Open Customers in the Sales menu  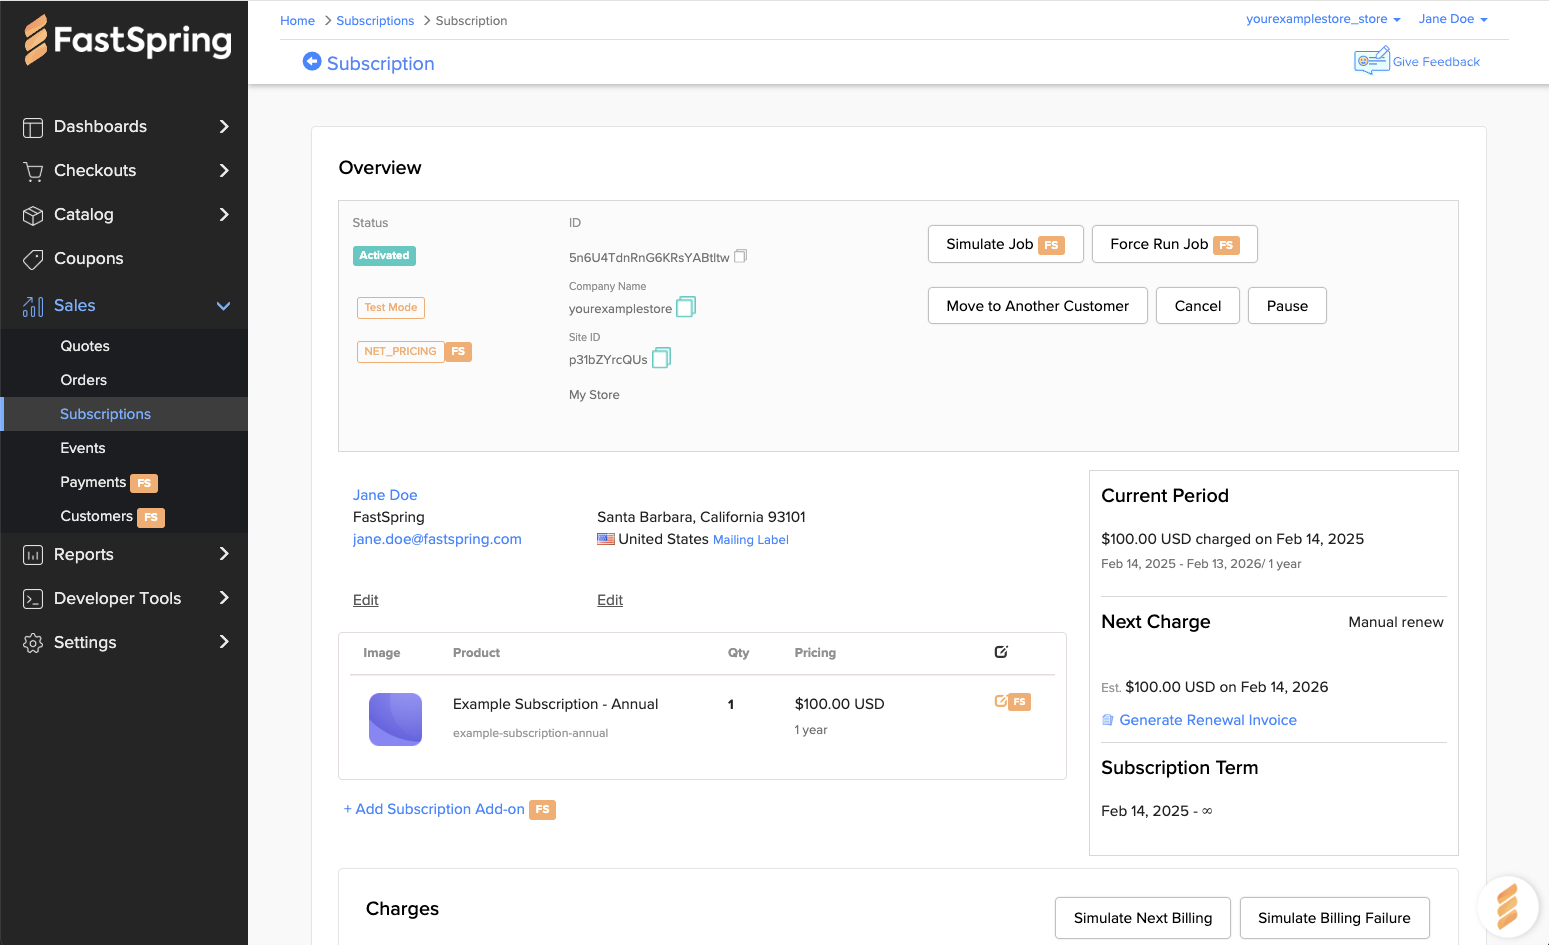coord(97,516)
